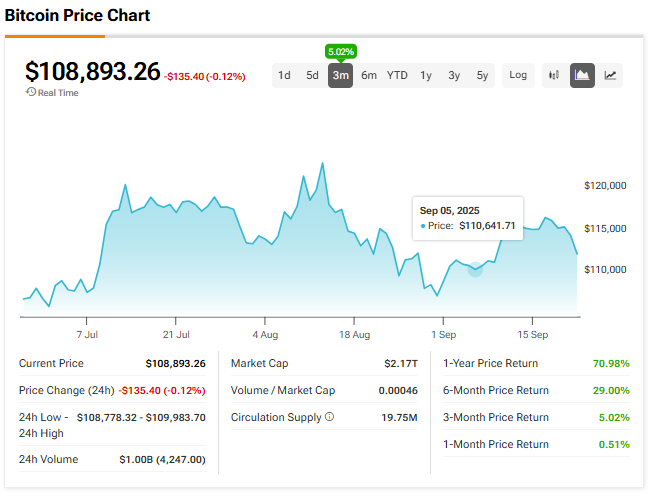Select the area chart type icon
660x503 pixels.
pyautogui.click(x=582, y=75)
